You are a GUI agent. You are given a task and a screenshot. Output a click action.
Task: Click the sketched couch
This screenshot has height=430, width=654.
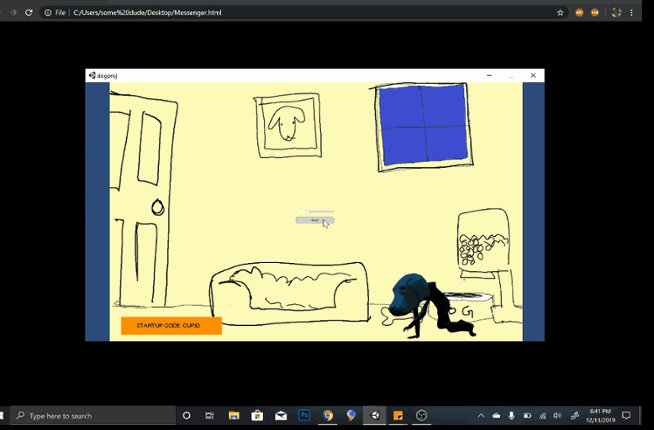tap(288, 288)
